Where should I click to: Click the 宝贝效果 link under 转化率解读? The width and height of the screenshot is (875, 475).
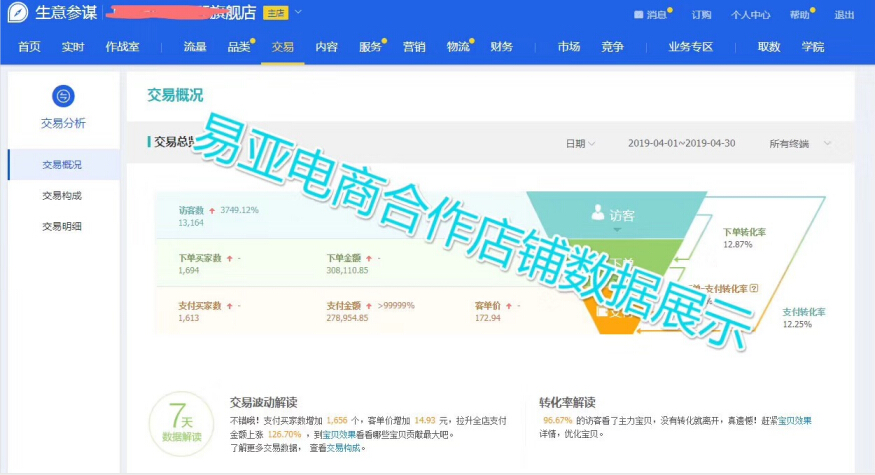(795, 421)
